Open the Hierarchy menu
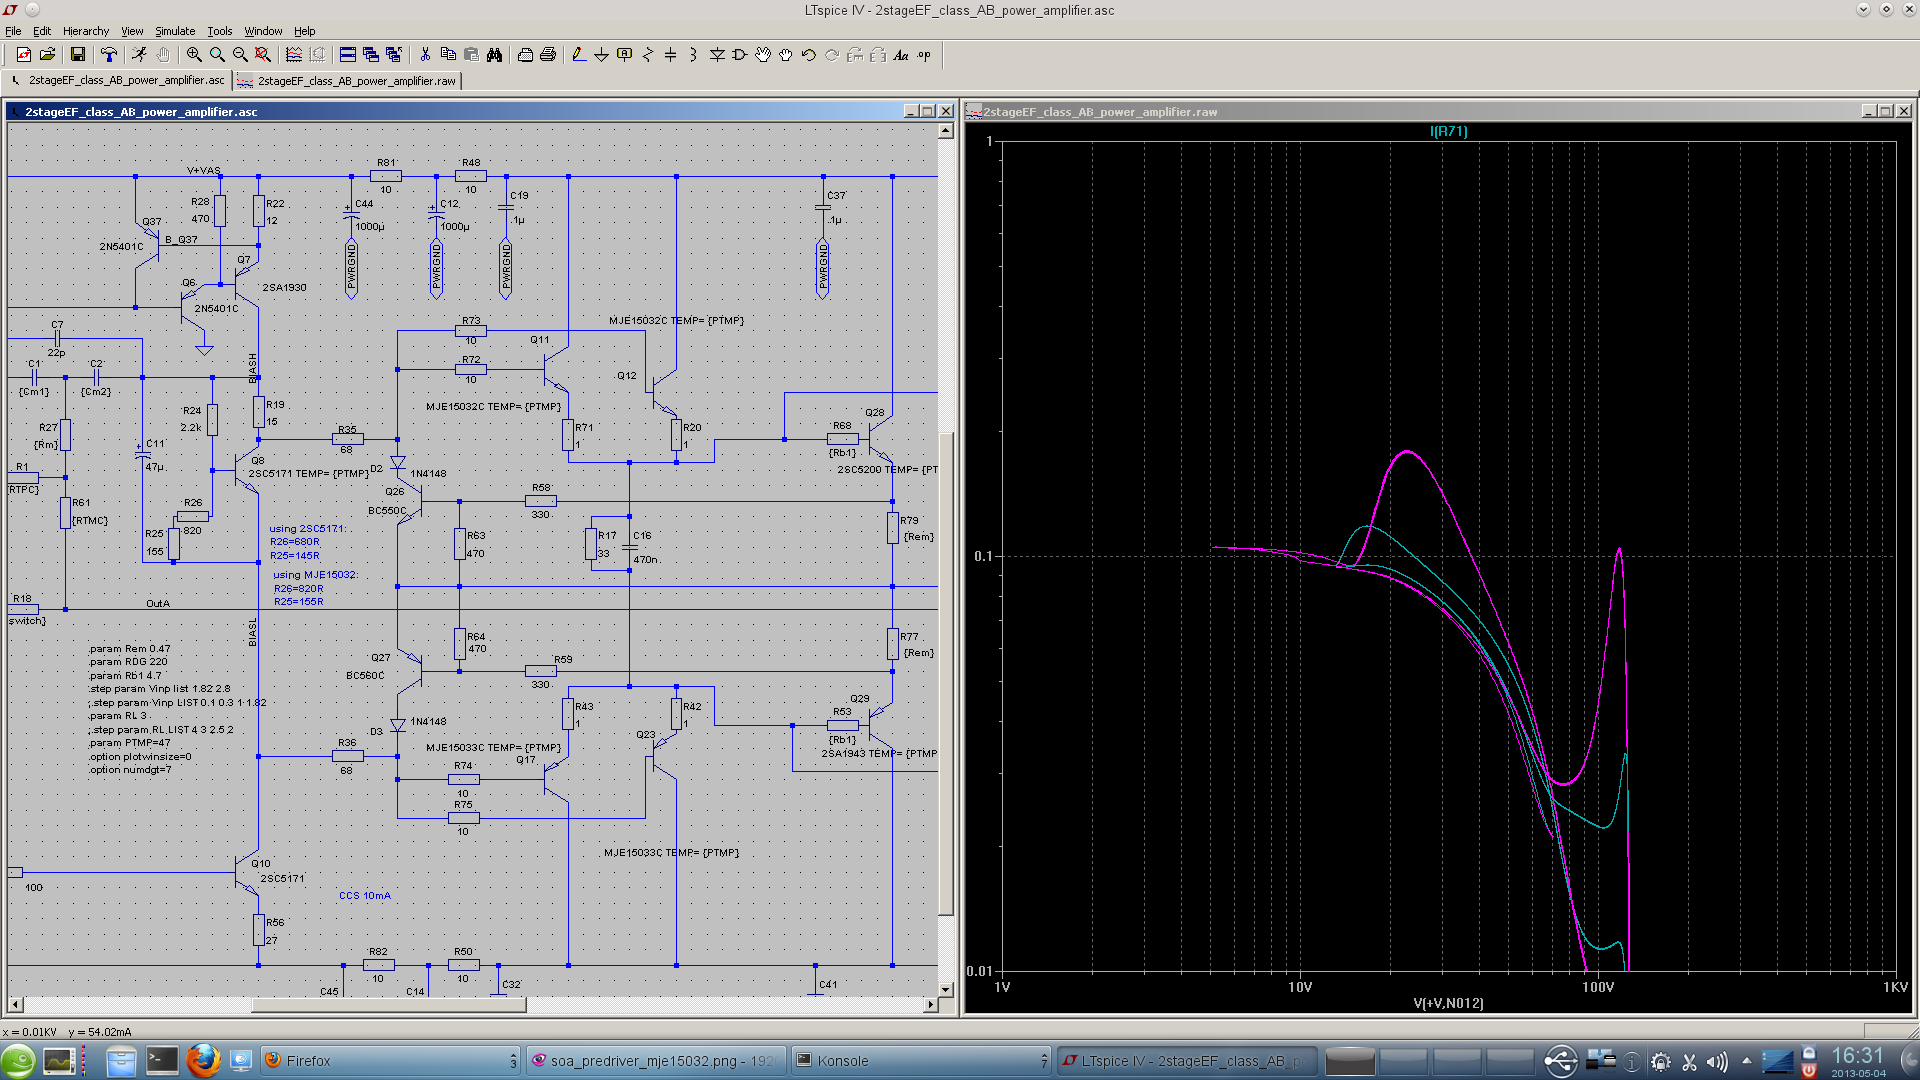Image resolution: width=1920 pixels, height=1080 pixels. pyautogui.click(x=86, y=31)
